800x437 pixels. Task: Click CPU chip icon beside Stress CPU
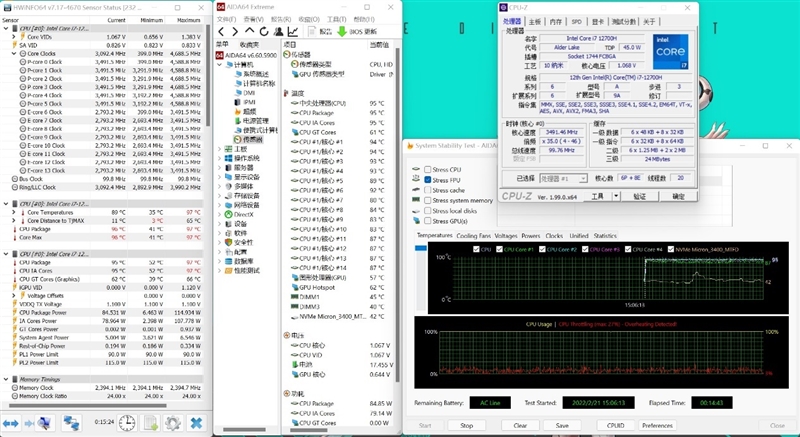tap(416, 169)
